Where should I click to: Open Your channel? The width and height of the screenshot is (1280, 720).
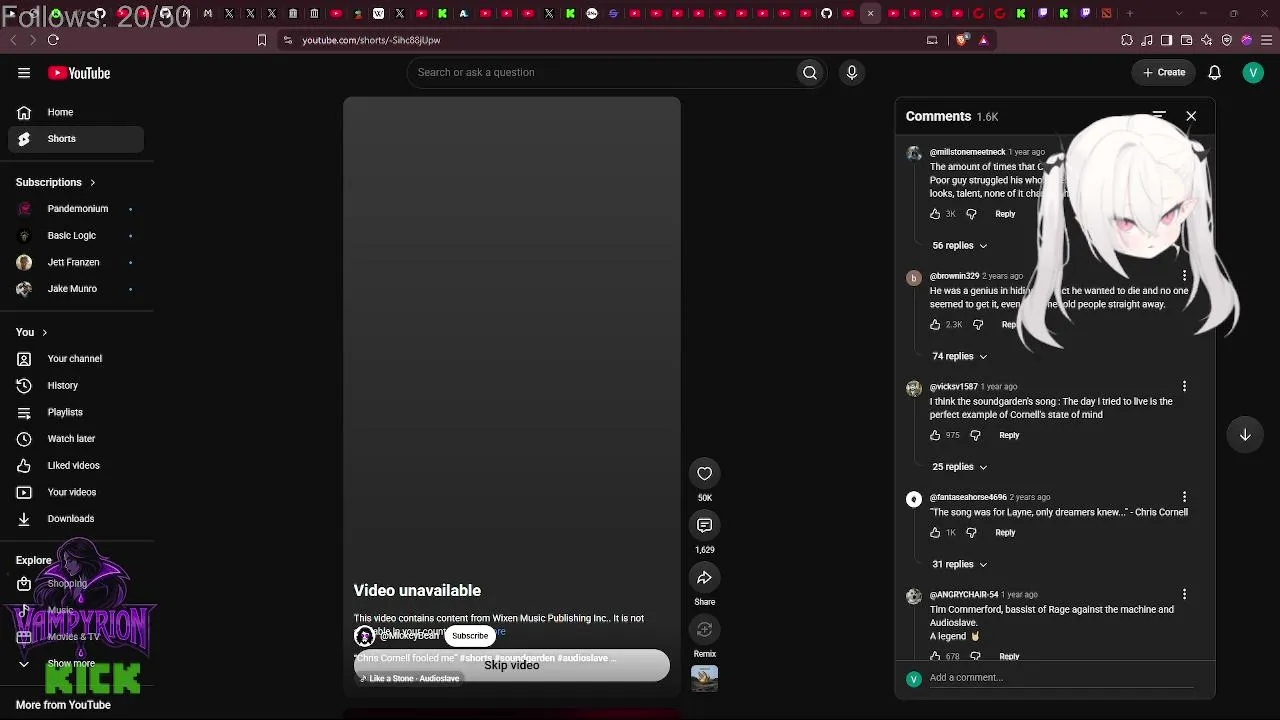(76, 359)
